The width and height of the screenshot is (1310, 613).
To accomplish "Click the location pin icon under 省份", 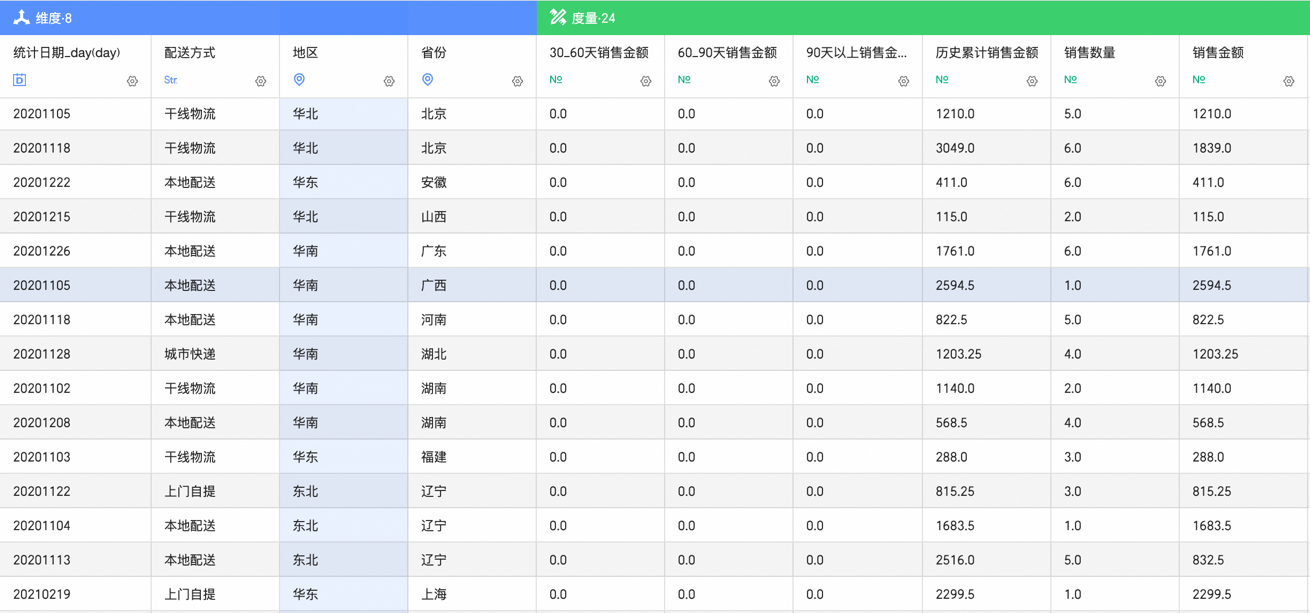I will [427, 80].
